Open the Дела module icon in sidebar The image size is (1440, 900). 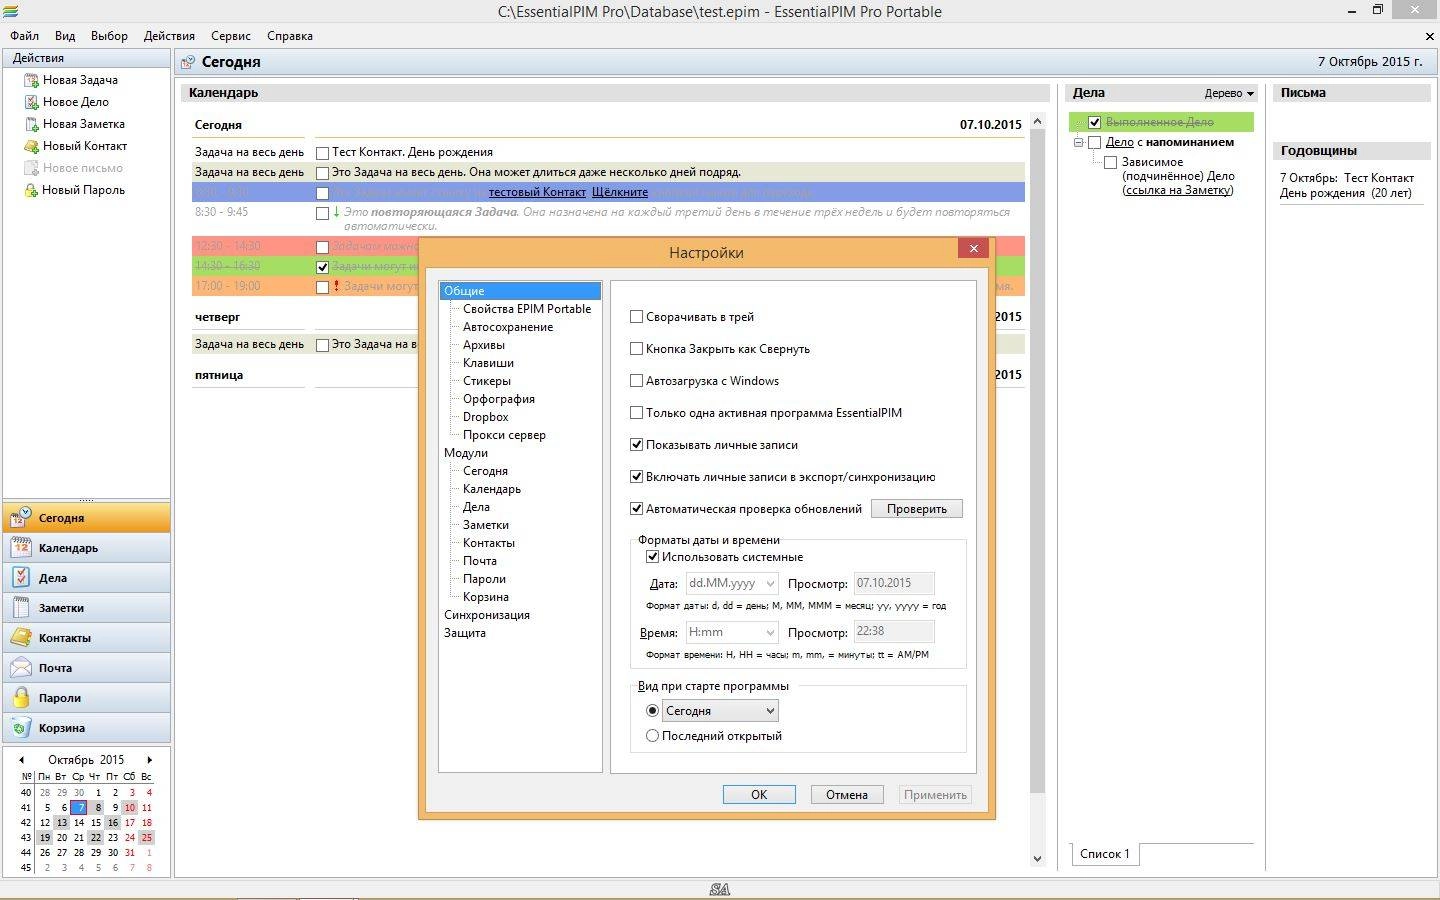(21, 577)
